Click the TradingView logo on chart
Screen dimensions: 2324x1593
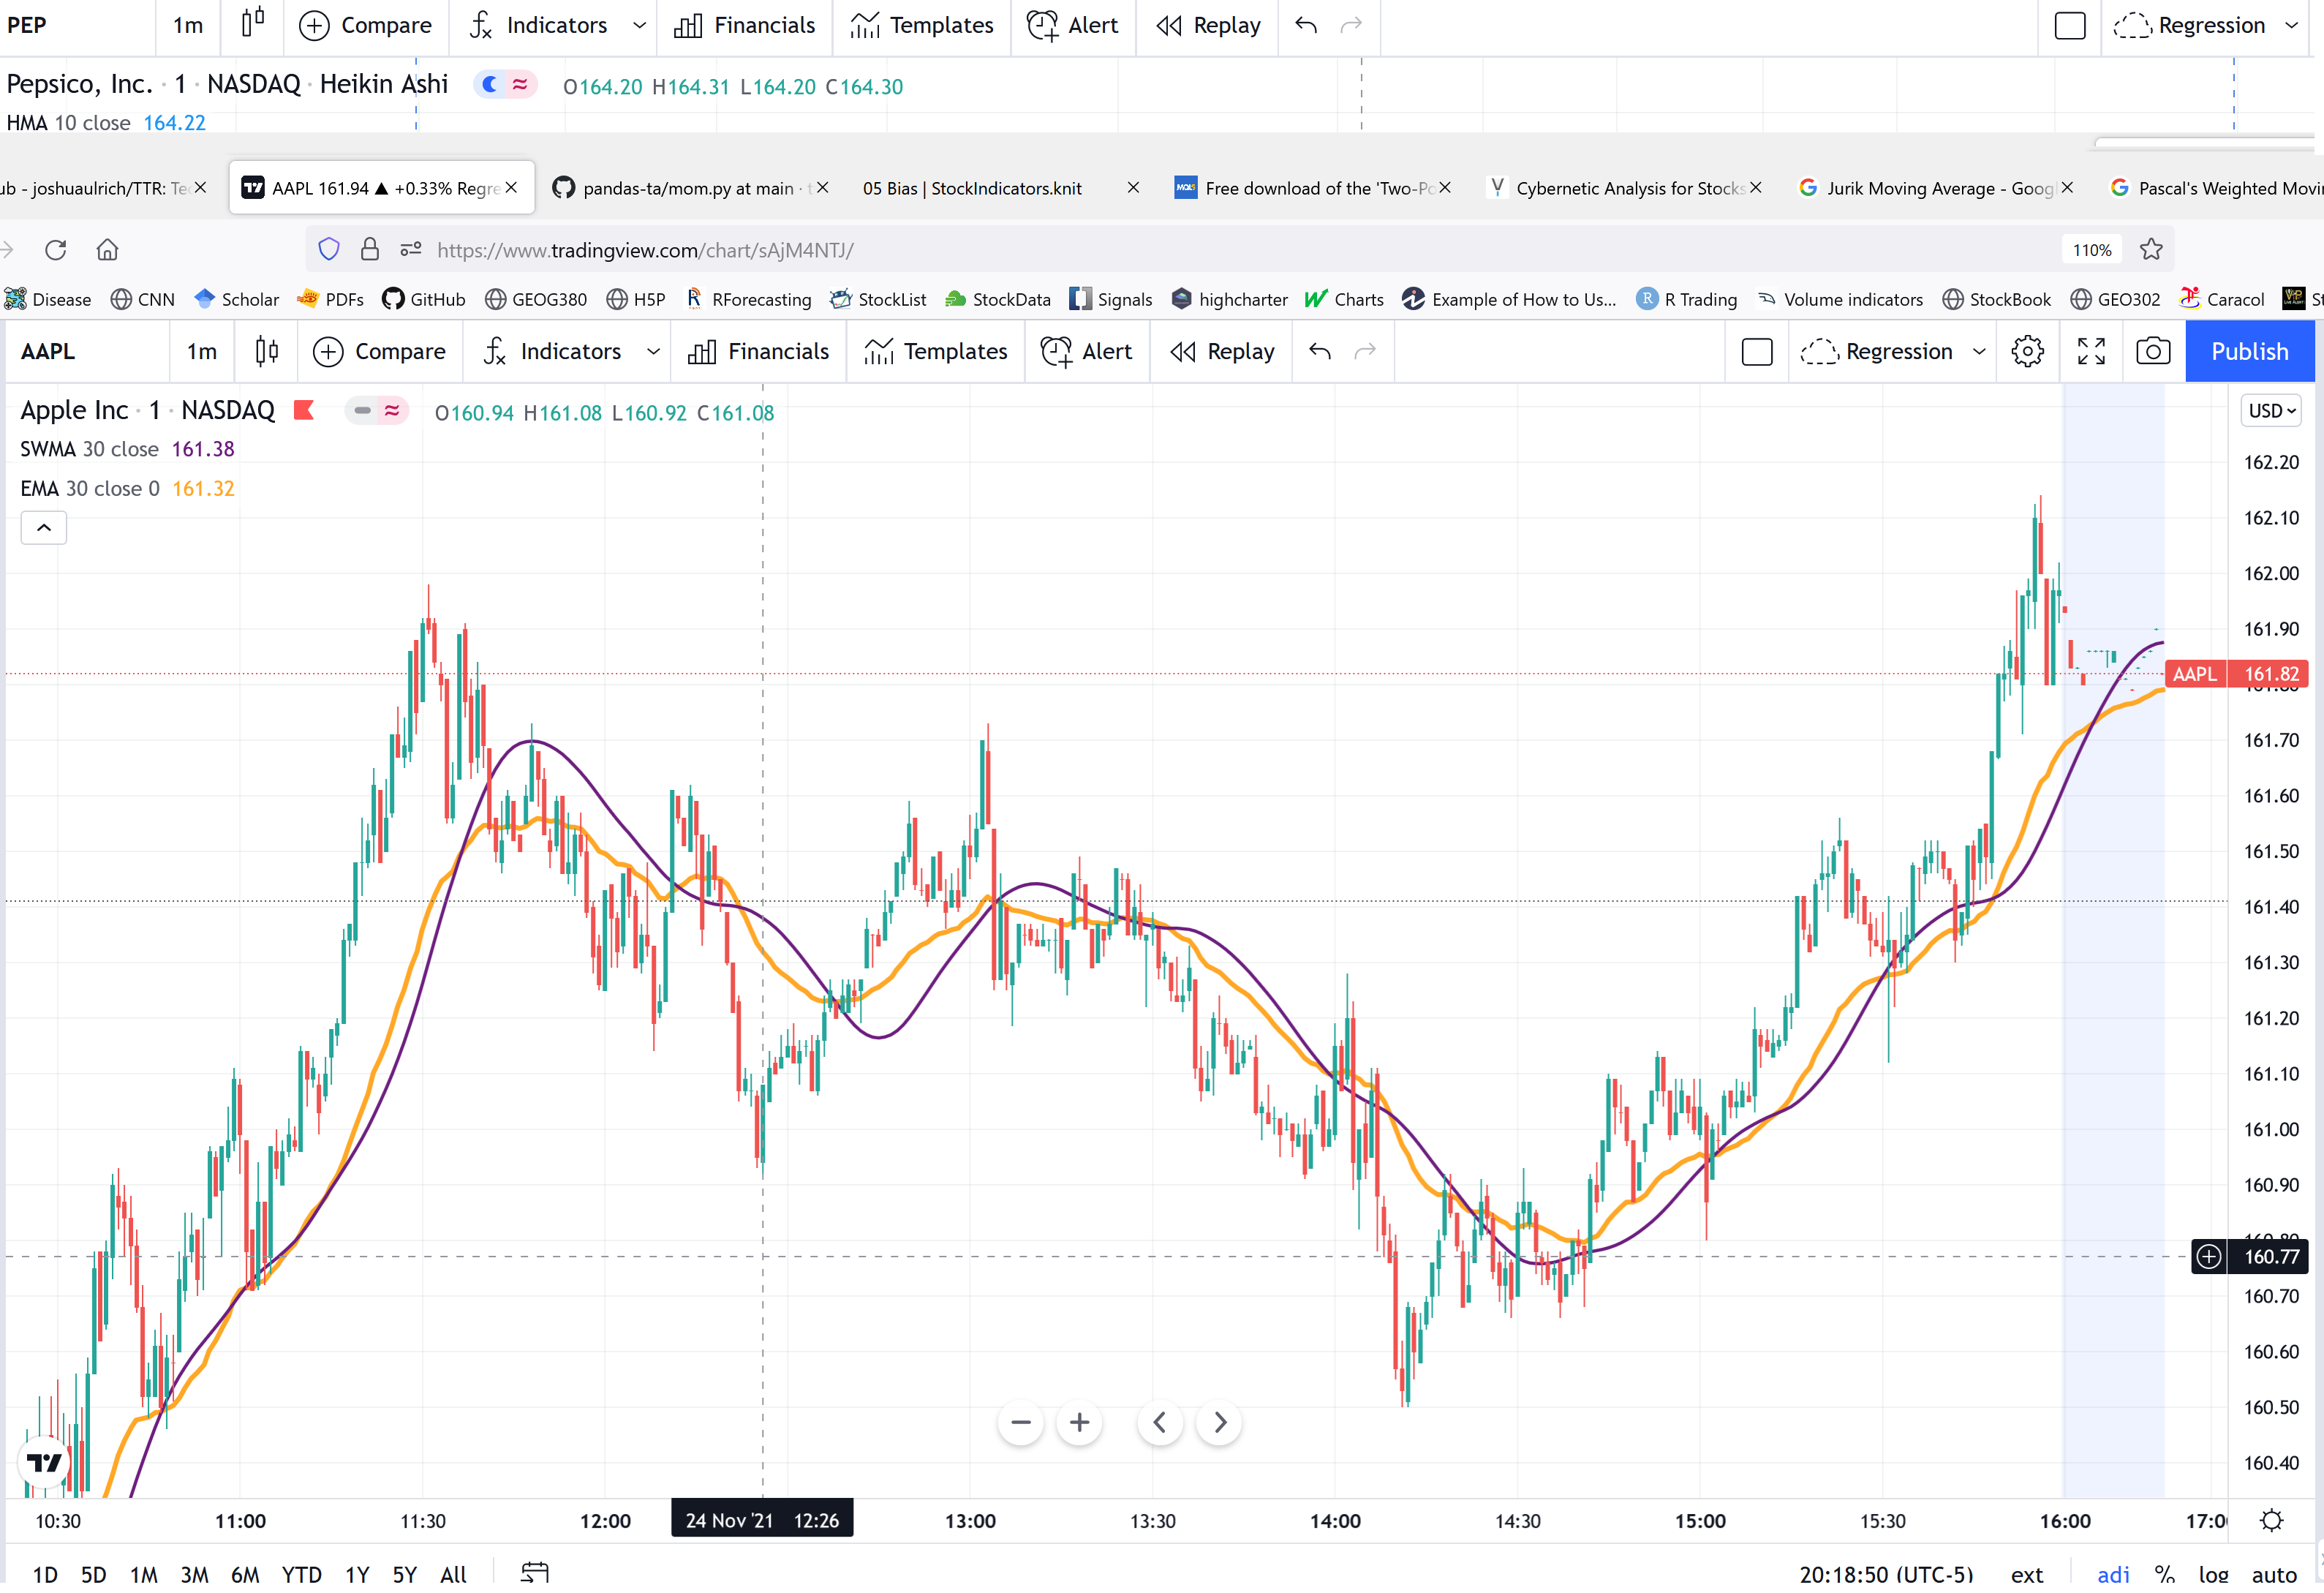(44, 1463)
